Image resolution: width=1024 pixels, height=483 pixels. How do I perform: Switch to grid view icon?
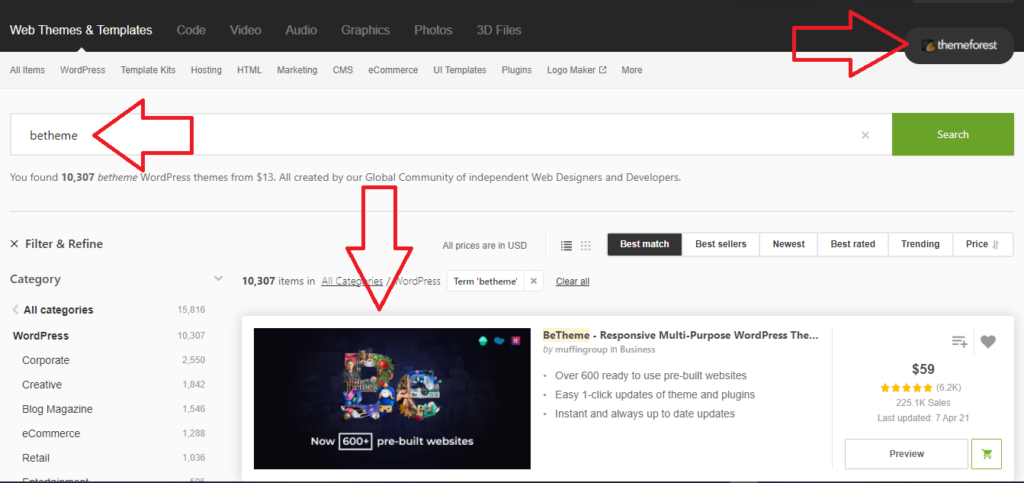click(586, 245)
